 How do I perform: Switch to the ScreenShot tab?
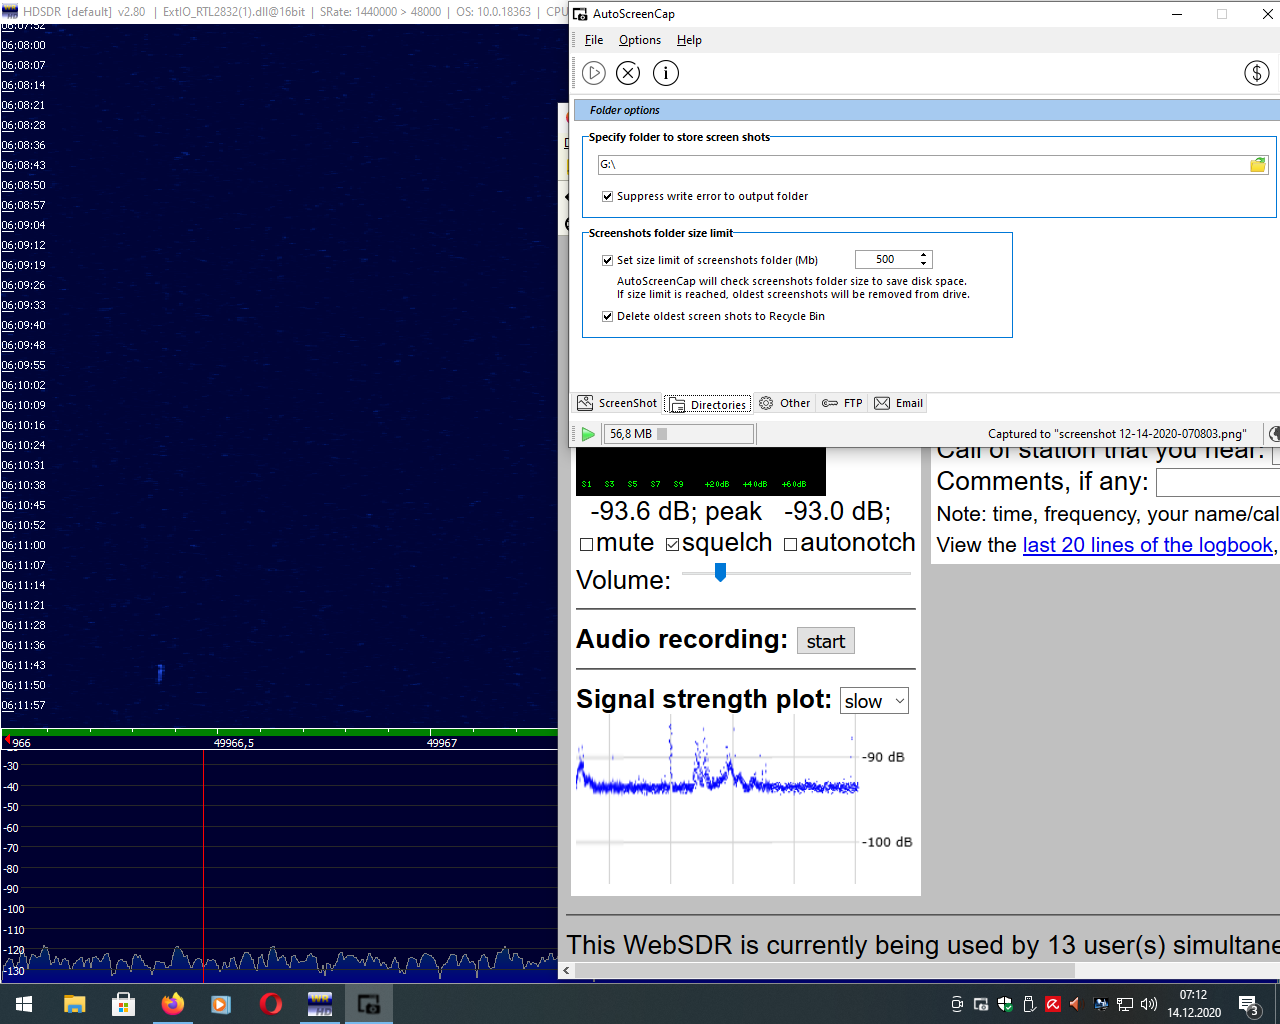(618, 403)
